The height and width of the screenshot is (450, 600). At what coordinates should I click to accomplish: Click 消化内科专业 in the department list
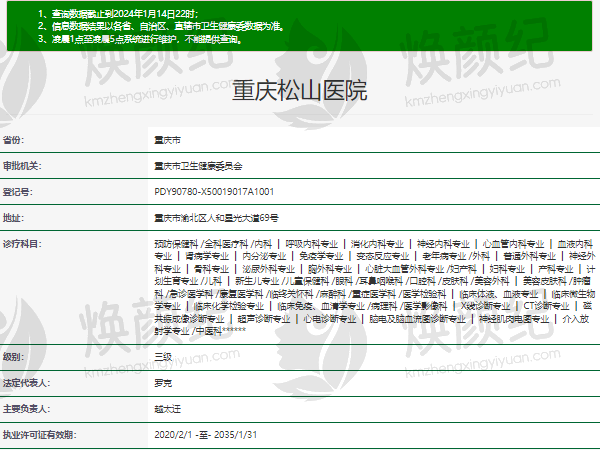(377, 244)
